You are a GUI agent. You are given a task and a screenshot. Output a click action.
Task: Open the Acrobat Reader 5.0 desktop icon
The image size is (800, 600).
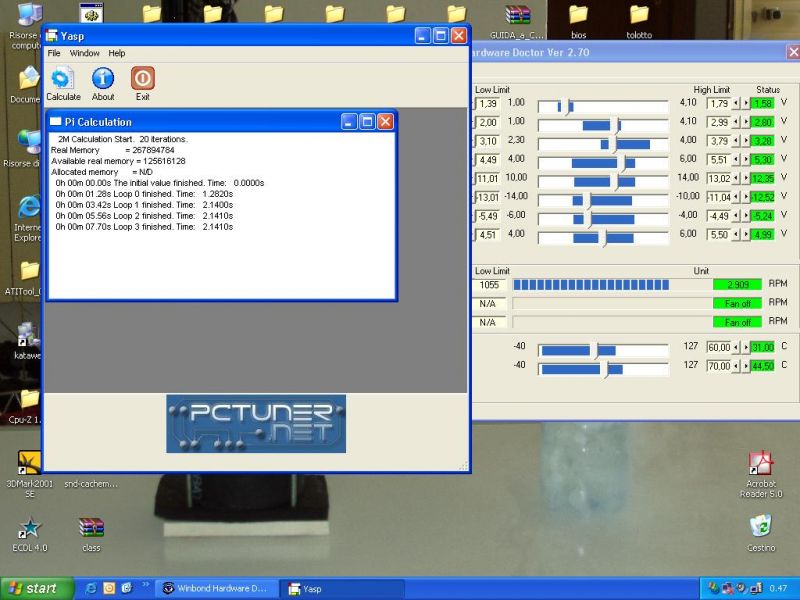[x=761, y=463]
